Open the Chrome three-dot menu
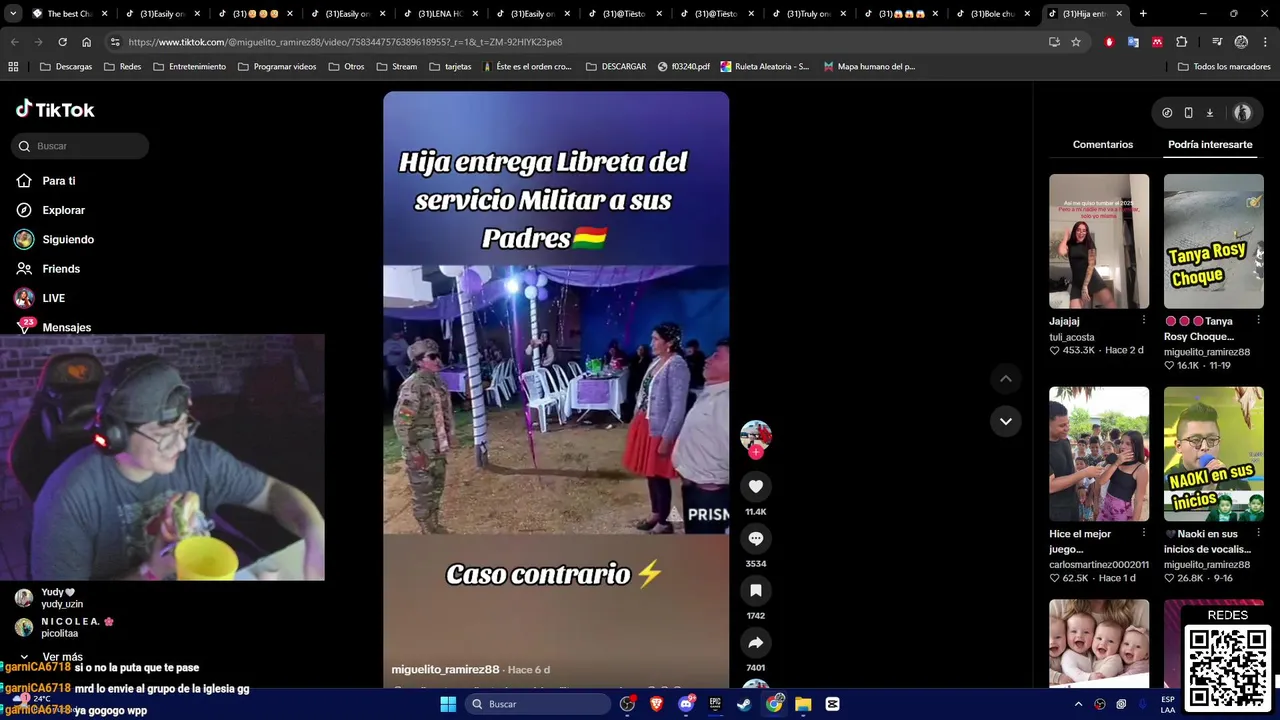The width and height of the screenshot is (1280, 720). click(x=1265, y=42)
